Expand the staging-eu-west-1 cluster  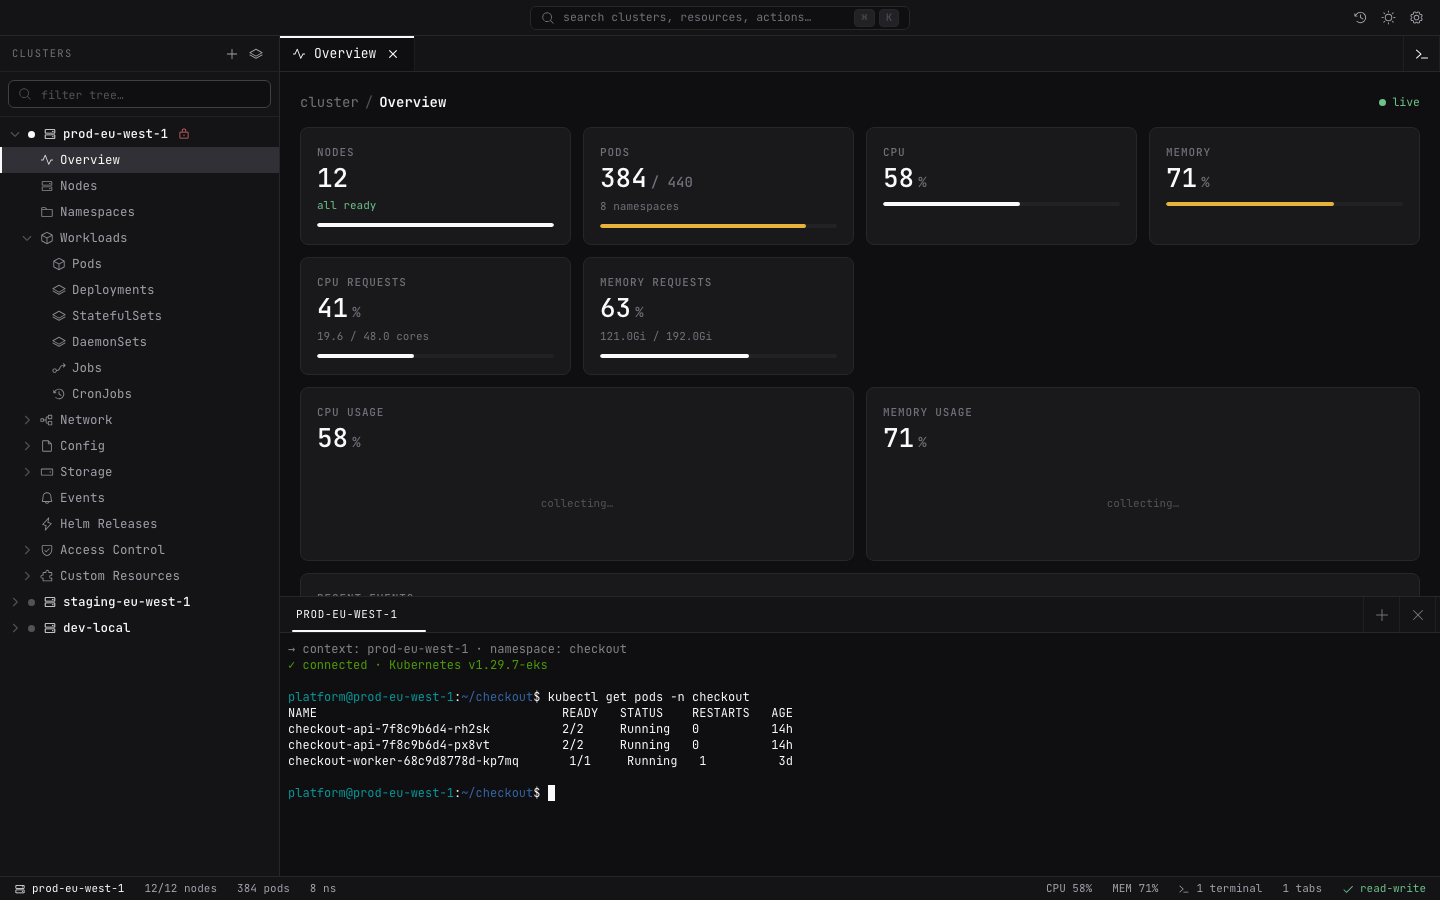(x=15, y=602)
